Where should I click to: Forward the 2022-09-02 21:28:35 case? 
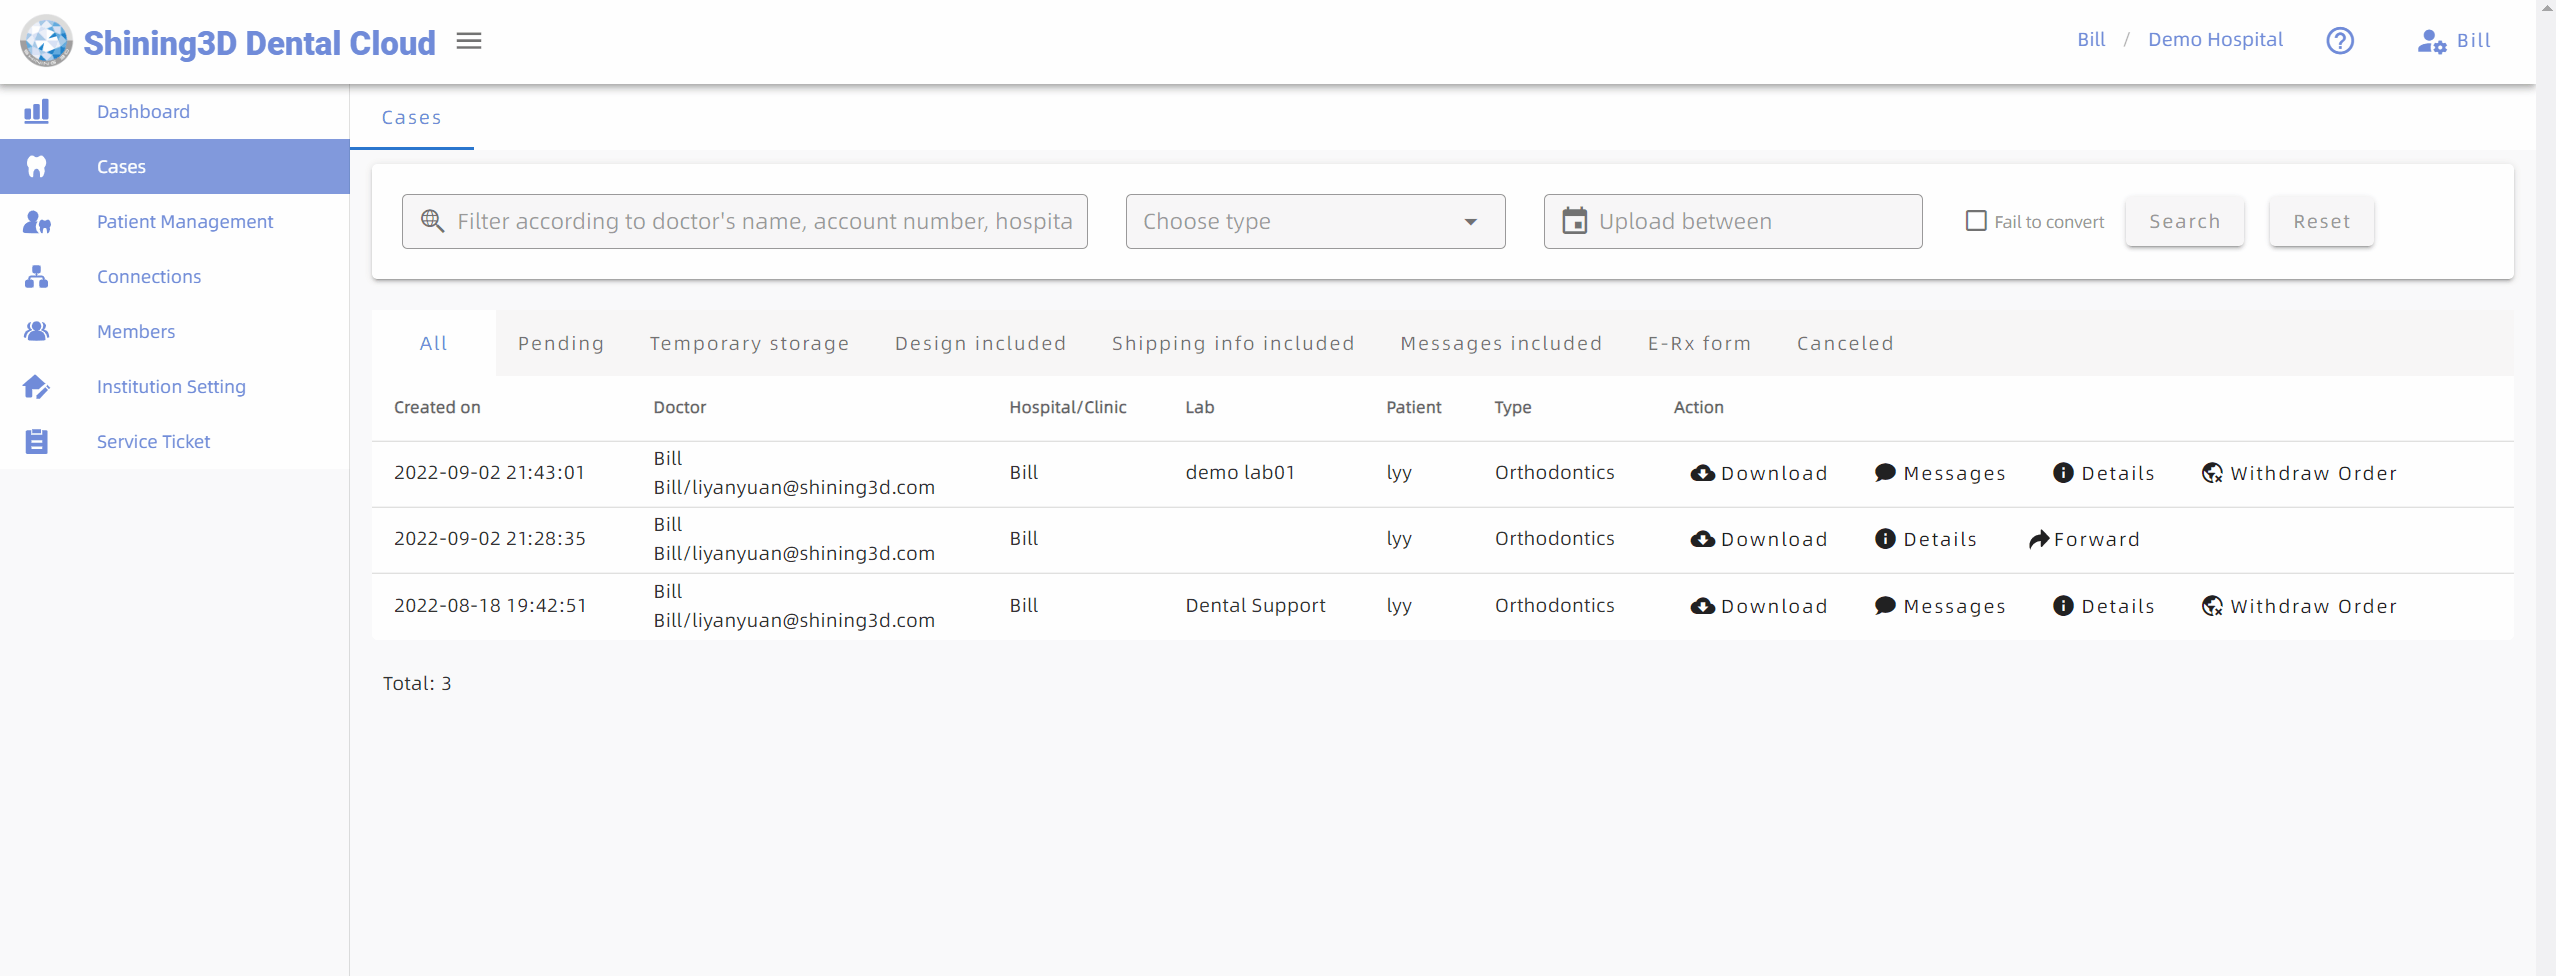pyautogui.click(x=2084, y=540)
